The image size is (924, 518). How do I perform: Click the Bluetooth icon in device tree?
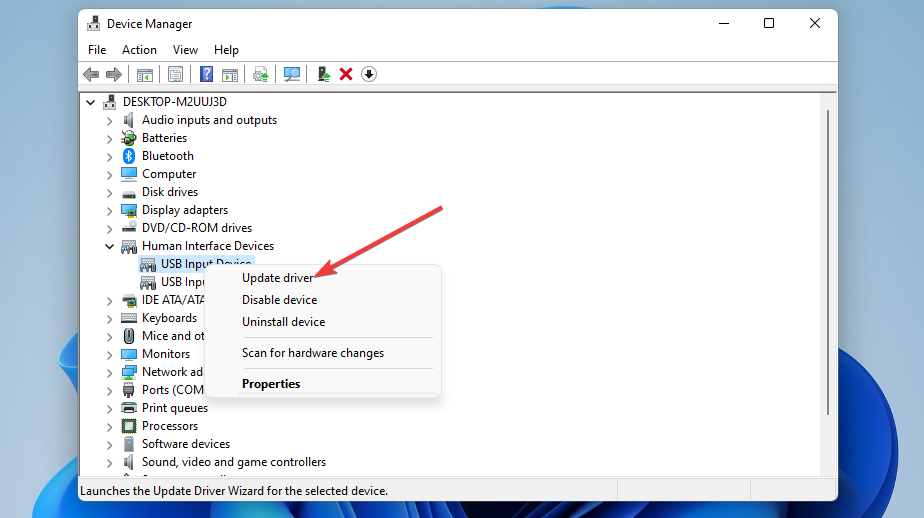129,156
